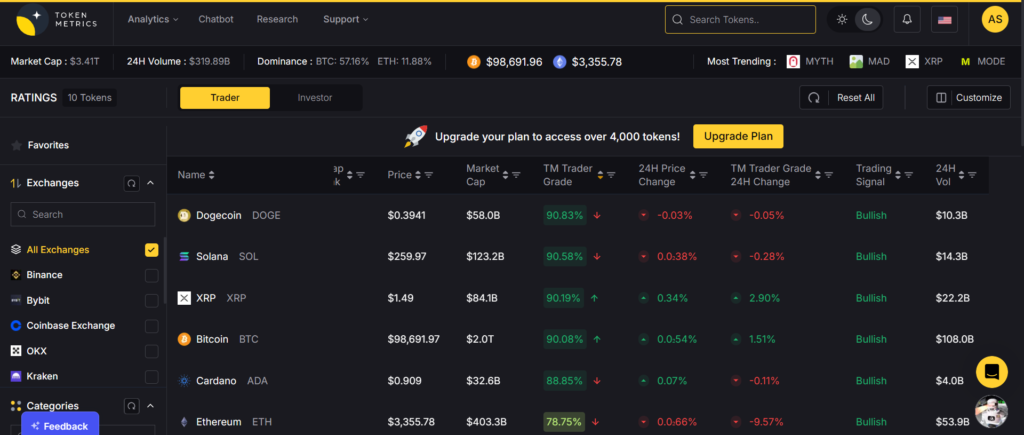Open trending token MODE icon
The image size is (1024, 435).
pos(965,61)
